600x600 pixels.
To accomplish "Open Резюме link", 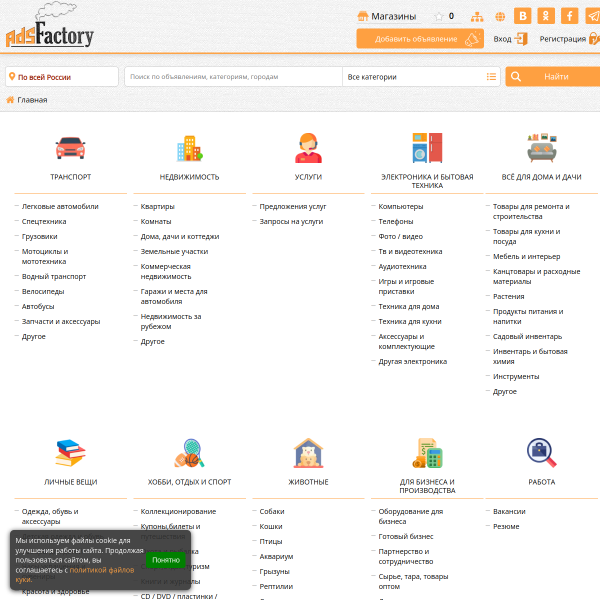I will pos(506,526).
